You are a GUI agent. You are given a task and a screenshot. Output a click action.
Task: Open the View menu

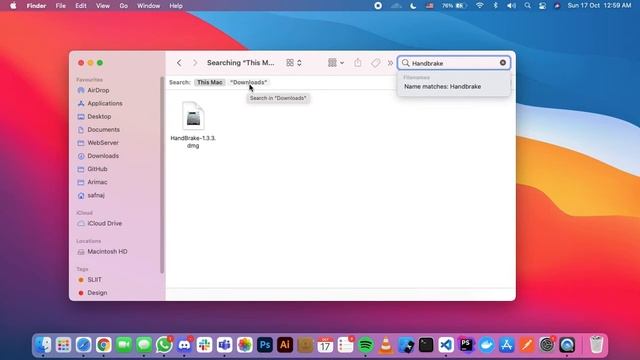102,6
